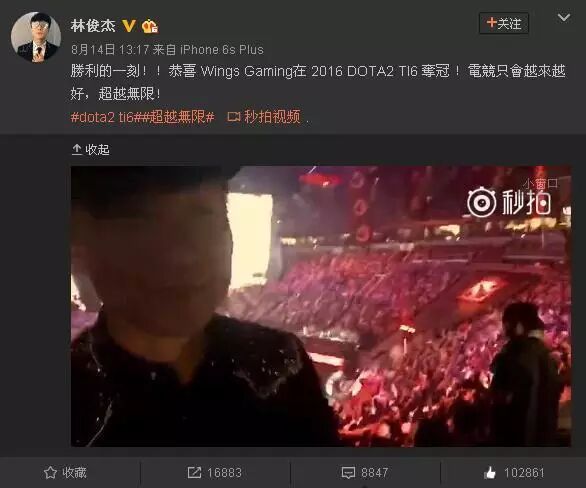Switch video to 小窗口 mini window

[x=540, y=183]
